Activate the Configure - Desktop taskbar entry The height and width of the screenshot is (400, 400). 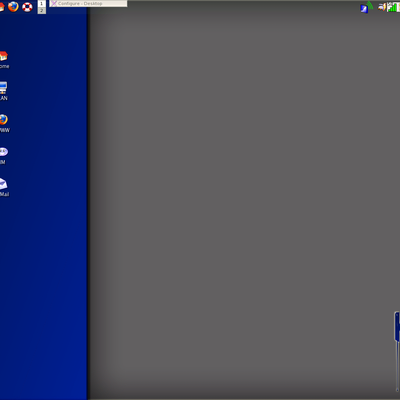(88, 3)
